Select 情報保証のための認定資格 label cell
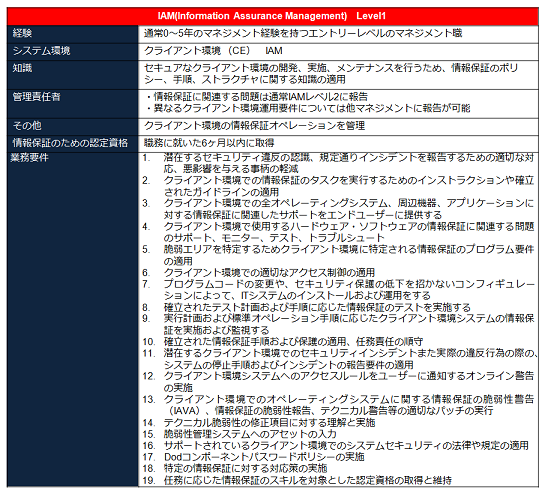This screenshot has height=494, width=545. click(73, 143)
